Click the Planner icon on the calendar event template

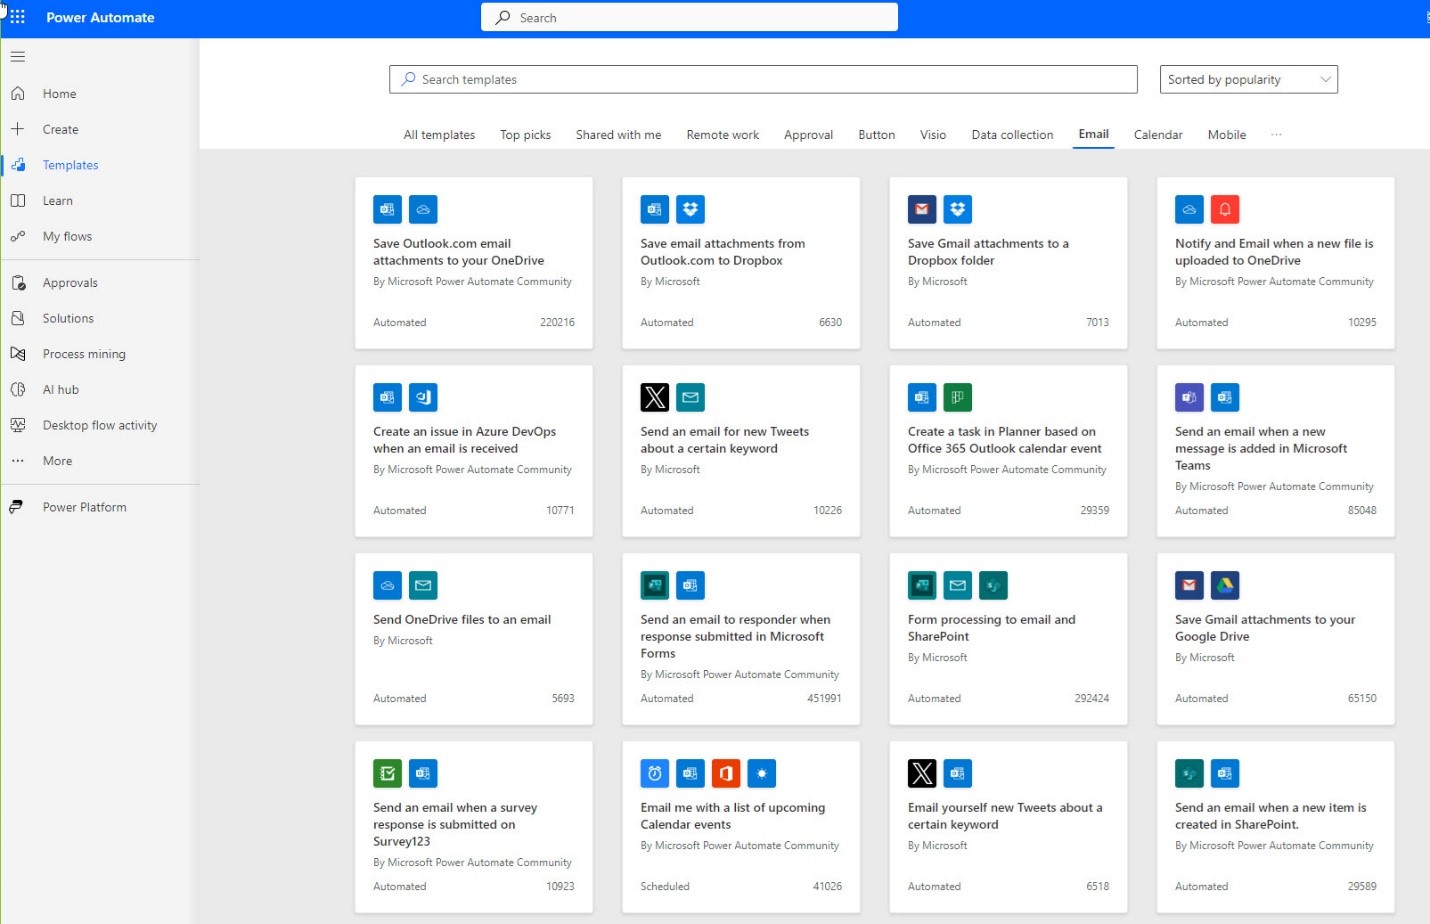point(957,397)
